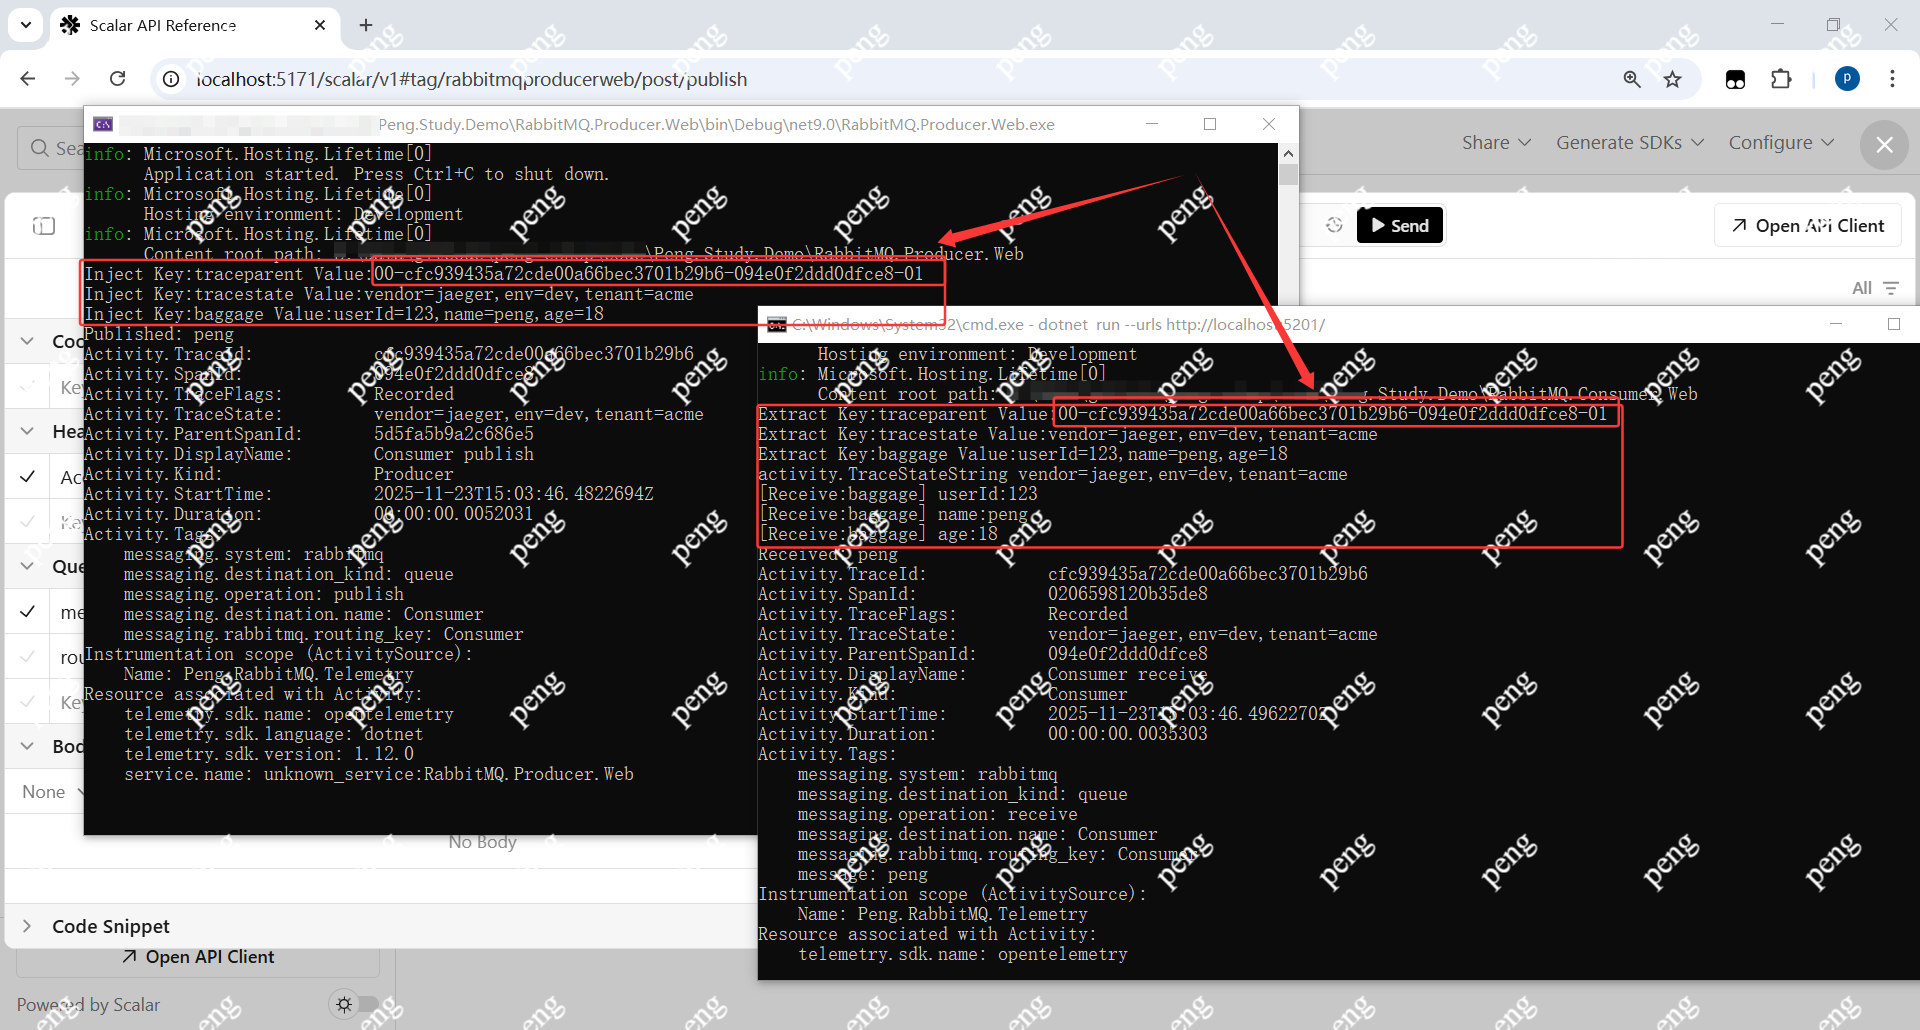
Task: Open the tab search dropdown
Action: 26,25
